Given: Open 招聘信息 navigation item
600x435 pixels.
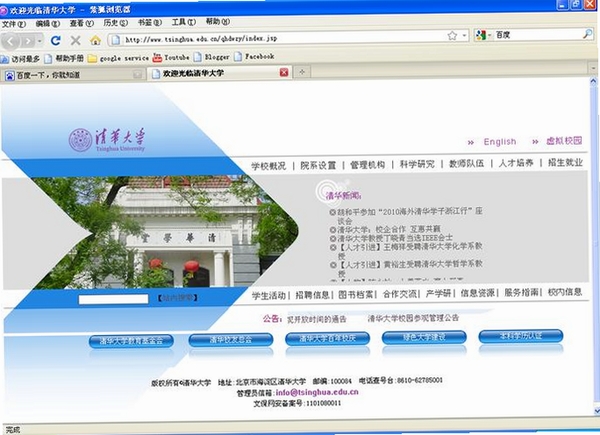Looking at the screenshot, I should (x=312, y=295).
